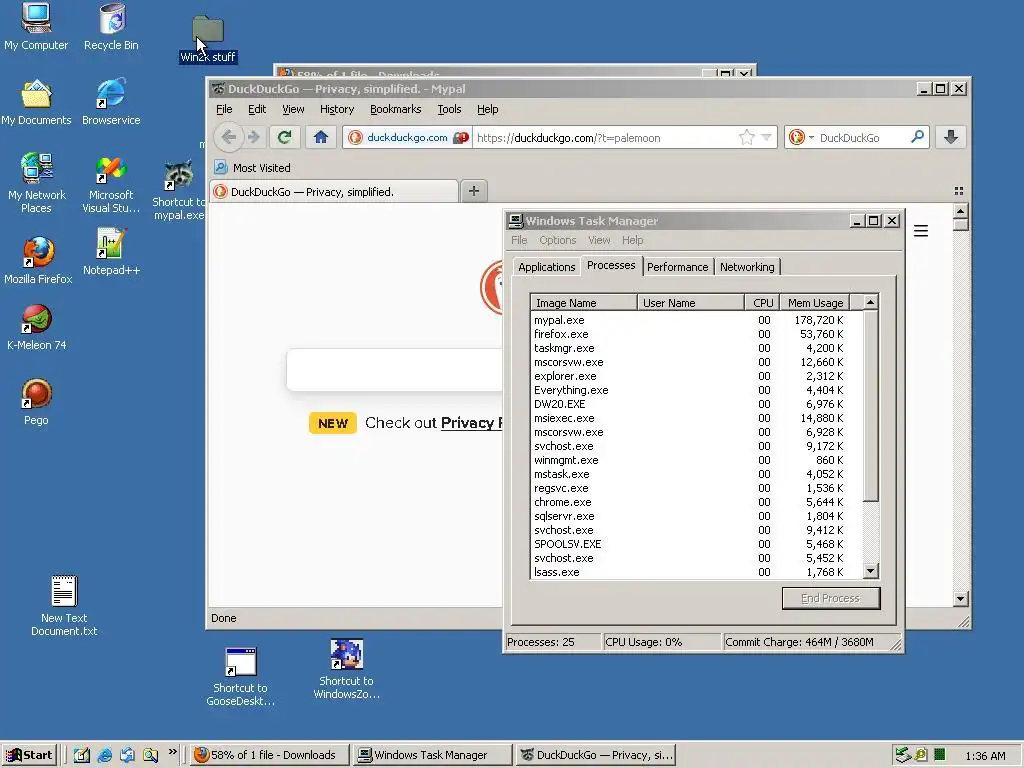This screenshot has width=1024, height=768.
Task: Click the DuckDuckGo search input box
Action: pos(394,370)
